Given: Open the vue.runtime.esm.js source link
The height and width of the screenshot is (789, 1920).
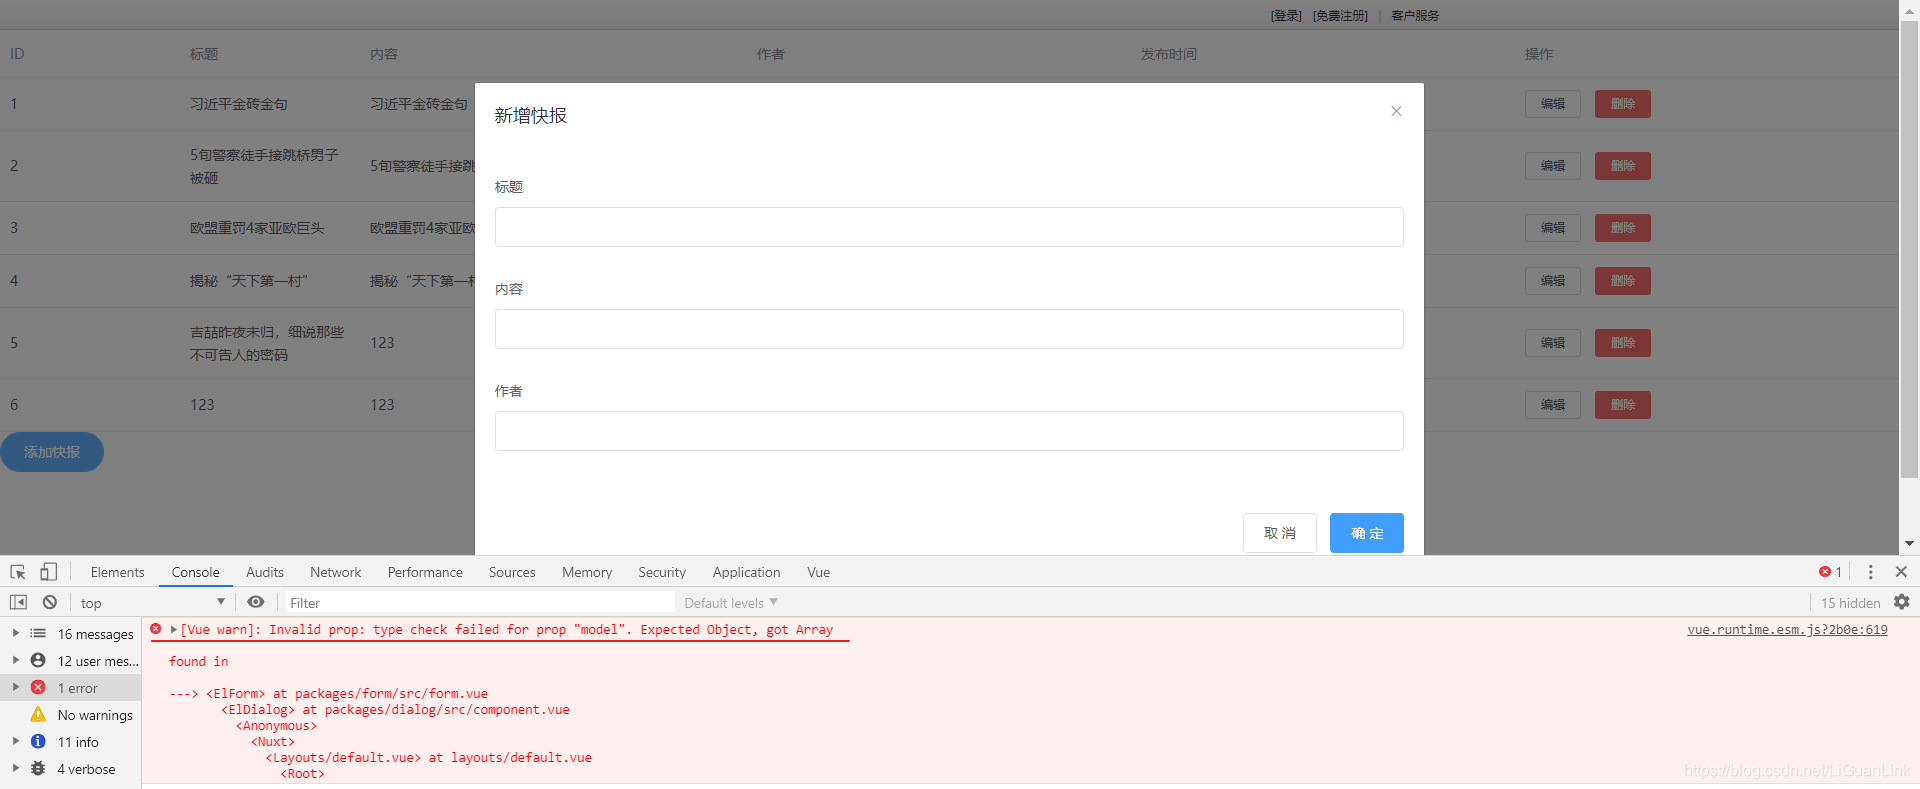Looking at the screenshot, I should tap(1787, 629).
